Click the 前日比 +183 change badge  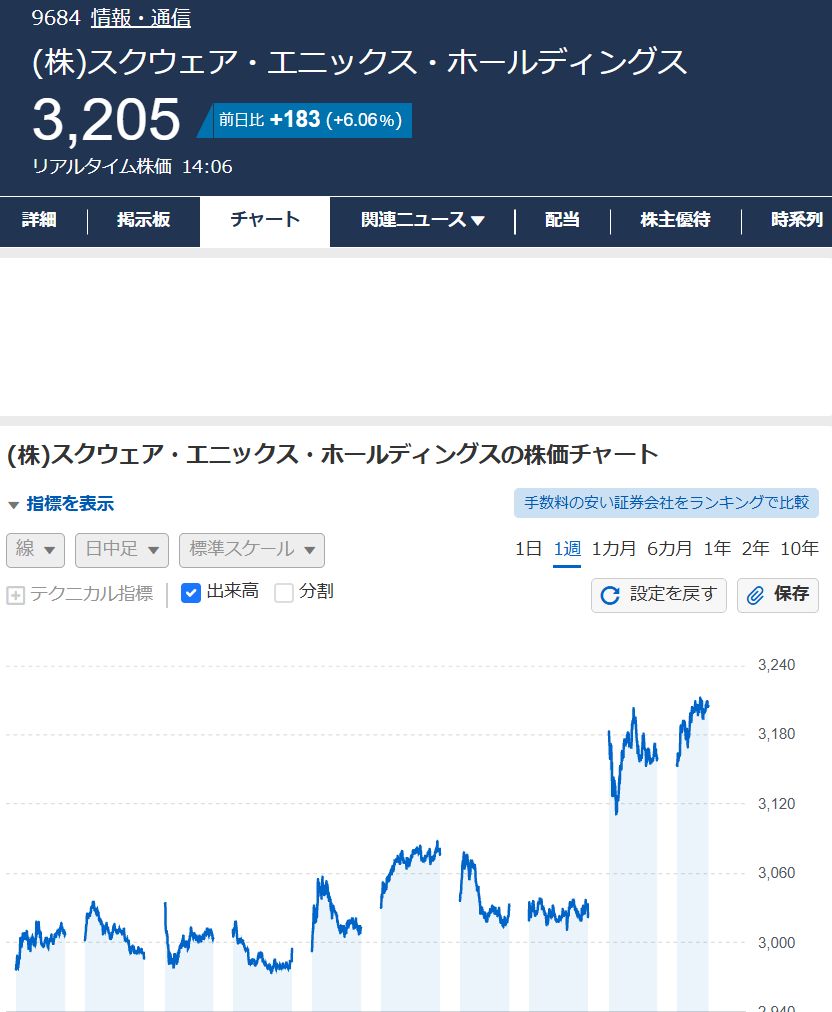click(x=305, y=120)
